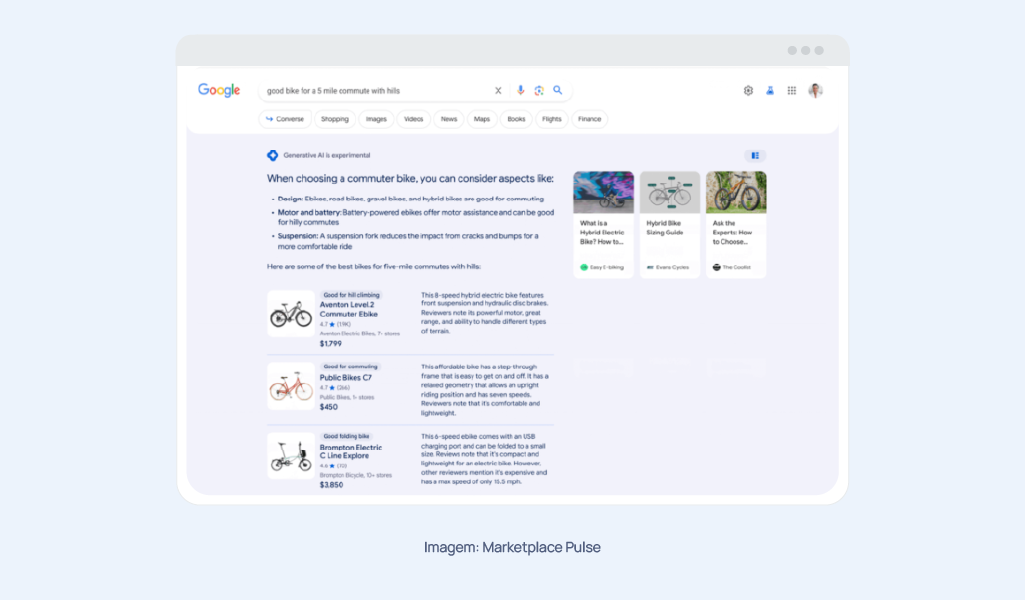Select the Books filter chip
Screen dimensions: 1025x600
coord(516,119)
